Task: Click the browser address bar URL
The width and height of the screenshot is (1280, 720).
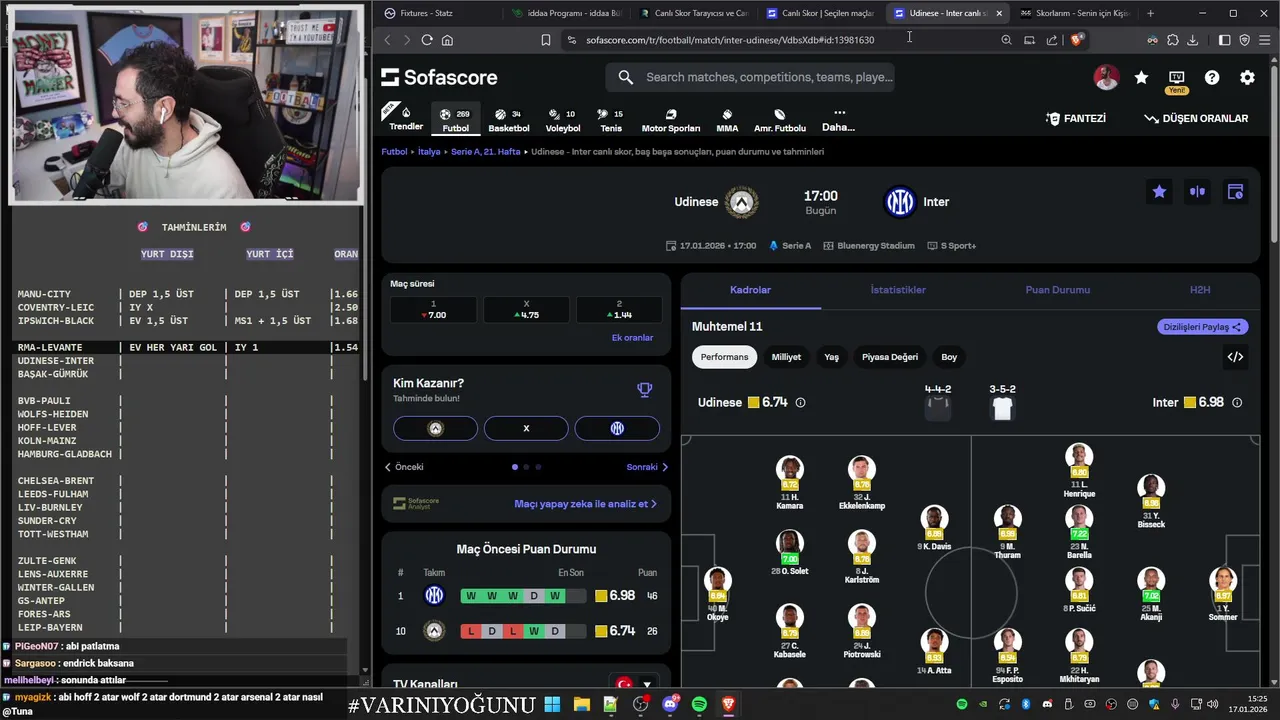Action: click(x=730, y=40)
